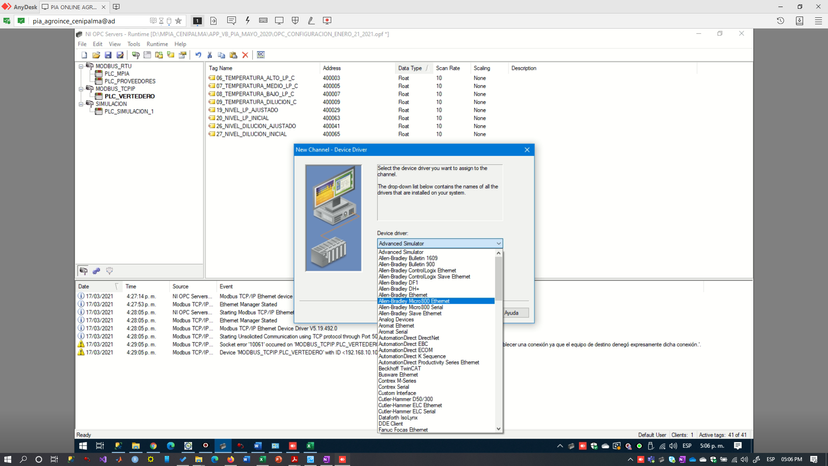Click the Paste clipboard toolbar icon
Image resolution: width=828 pixels, height=466 pixels.
(x=233, y=55)
